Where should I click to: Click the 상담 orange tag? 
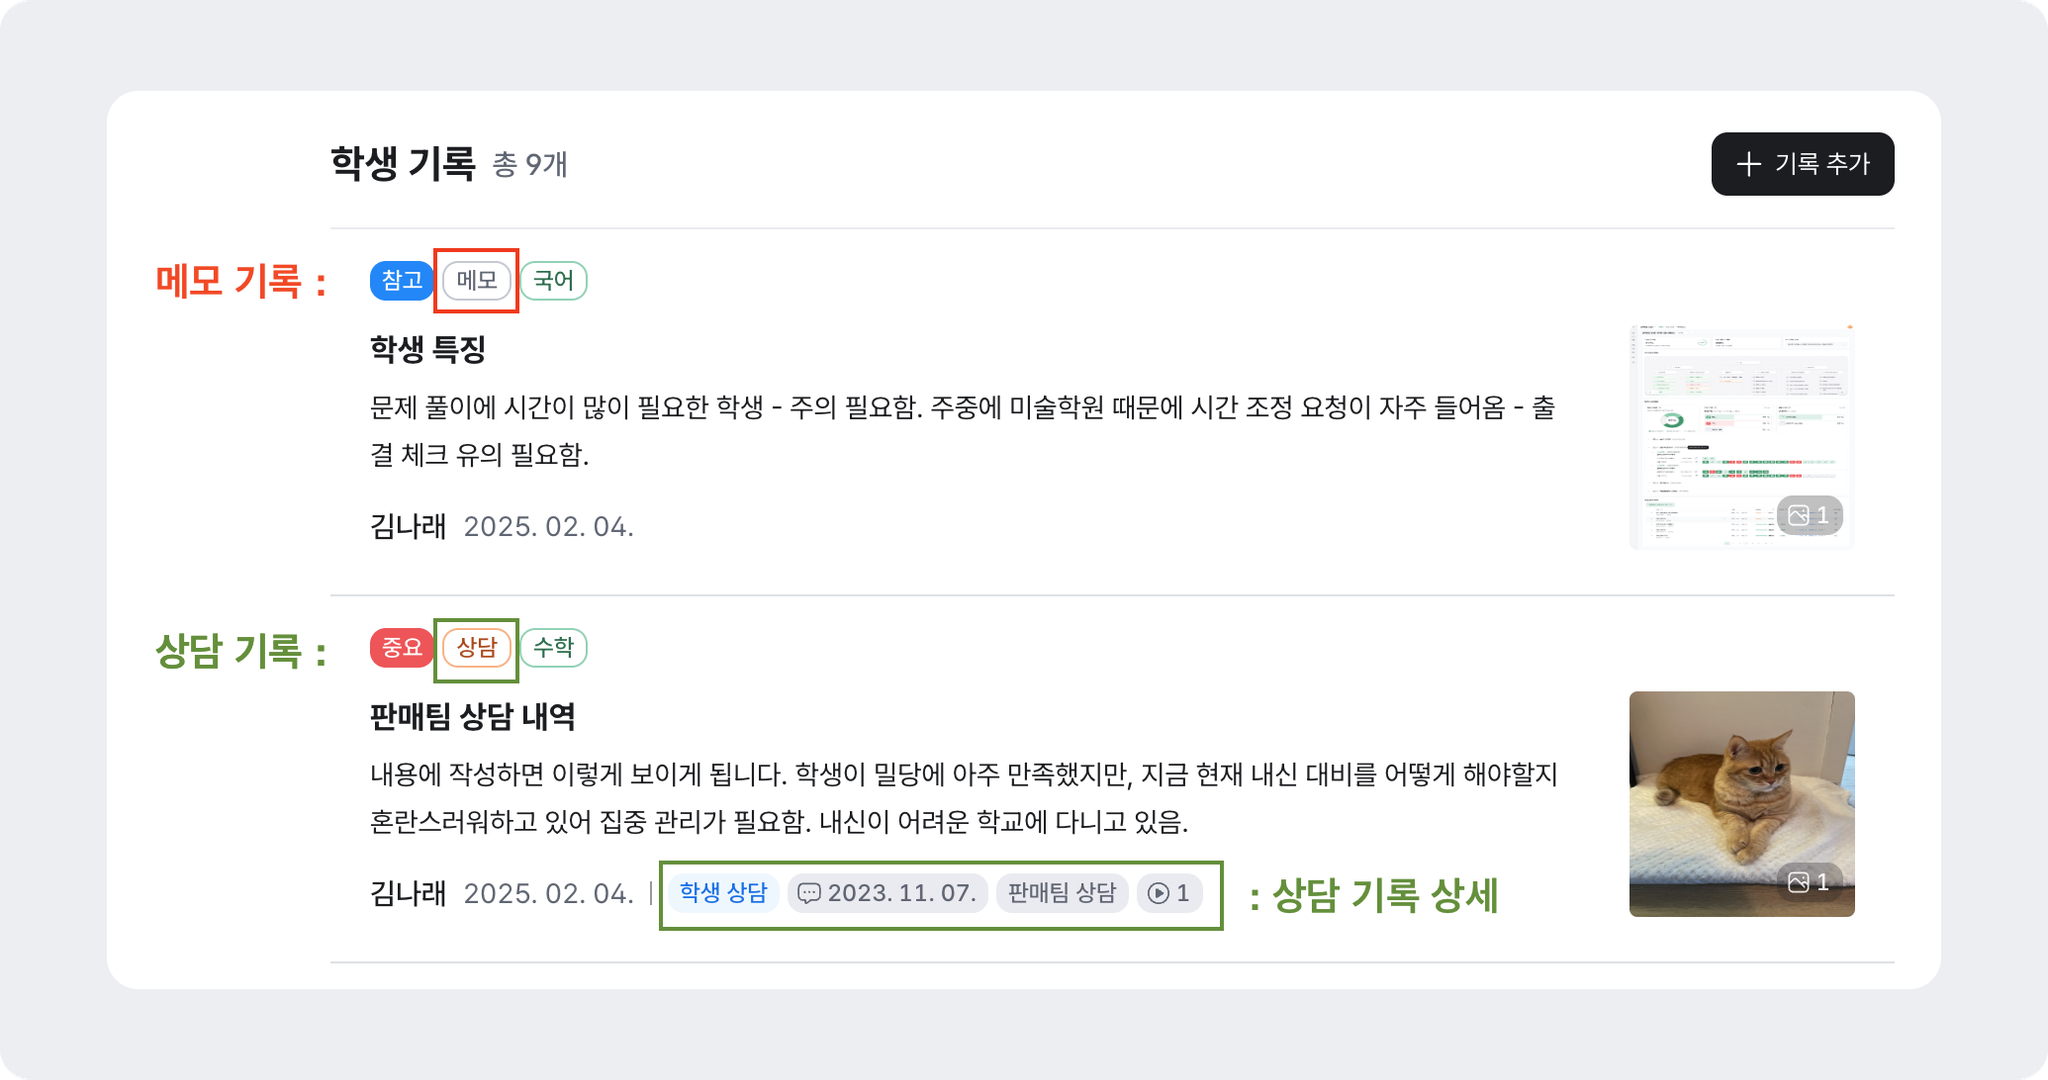coord(477,648)
